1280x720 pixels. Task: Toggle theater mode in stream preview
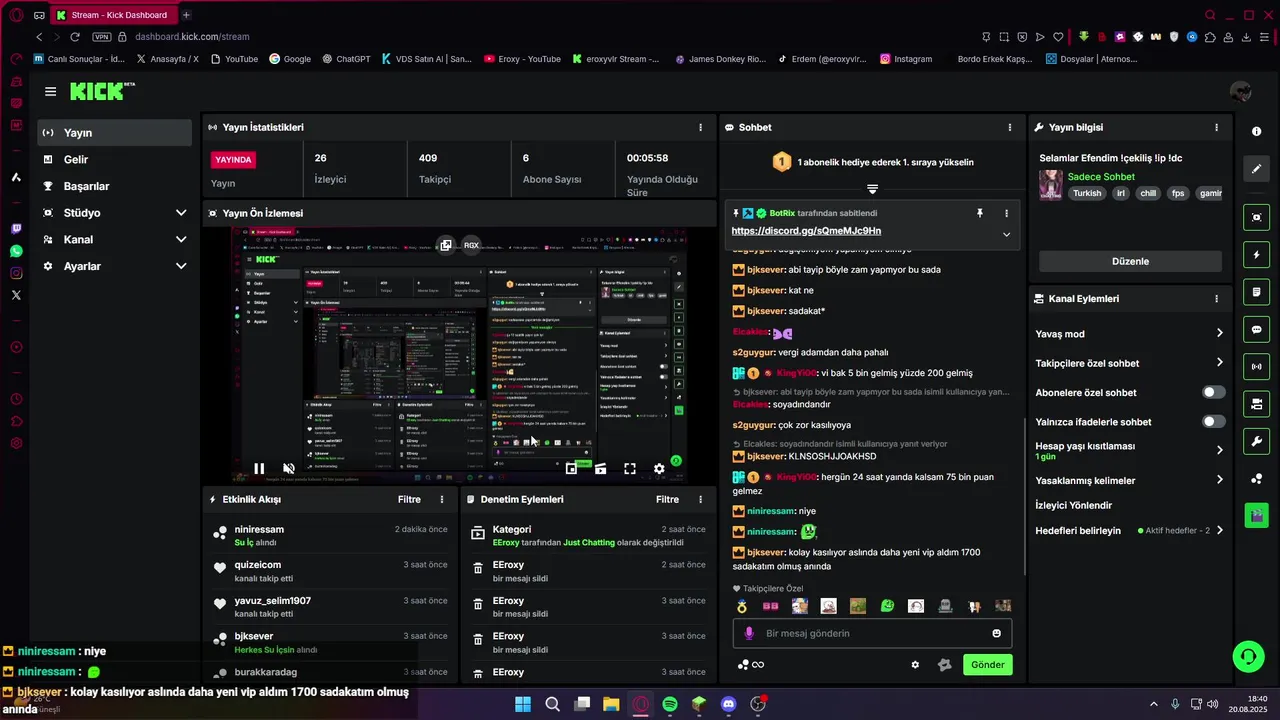[x=600, y=468]
